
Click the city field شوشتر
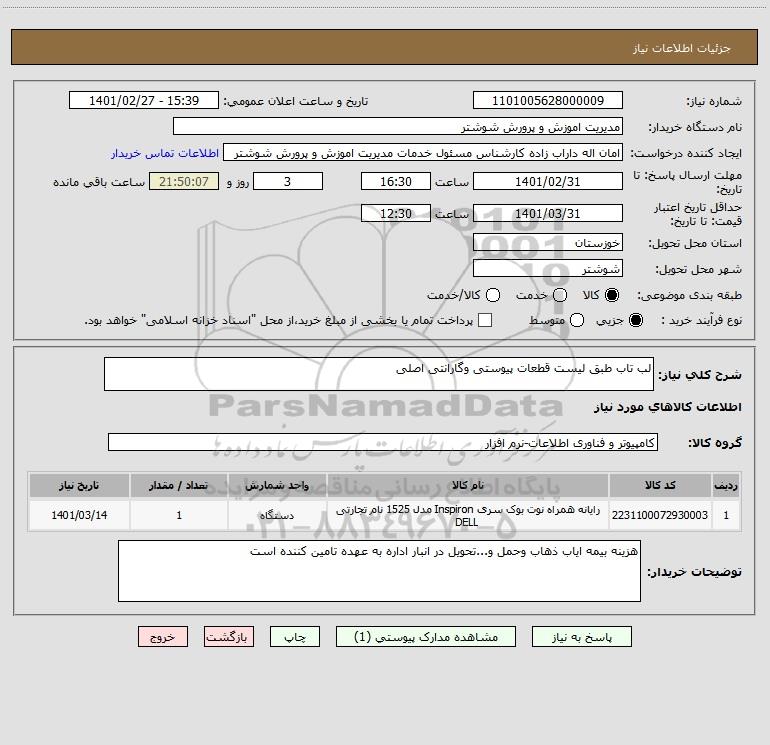(548, 269)
